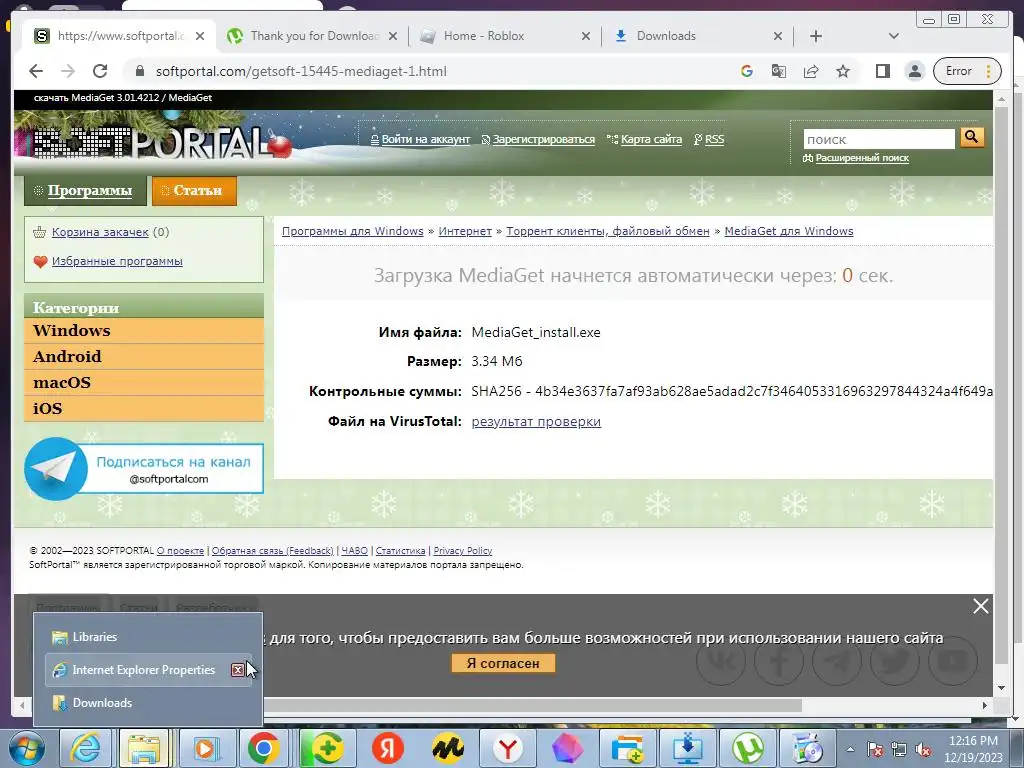
Task: Click the site info lock icon
Action: pos(139,71)
